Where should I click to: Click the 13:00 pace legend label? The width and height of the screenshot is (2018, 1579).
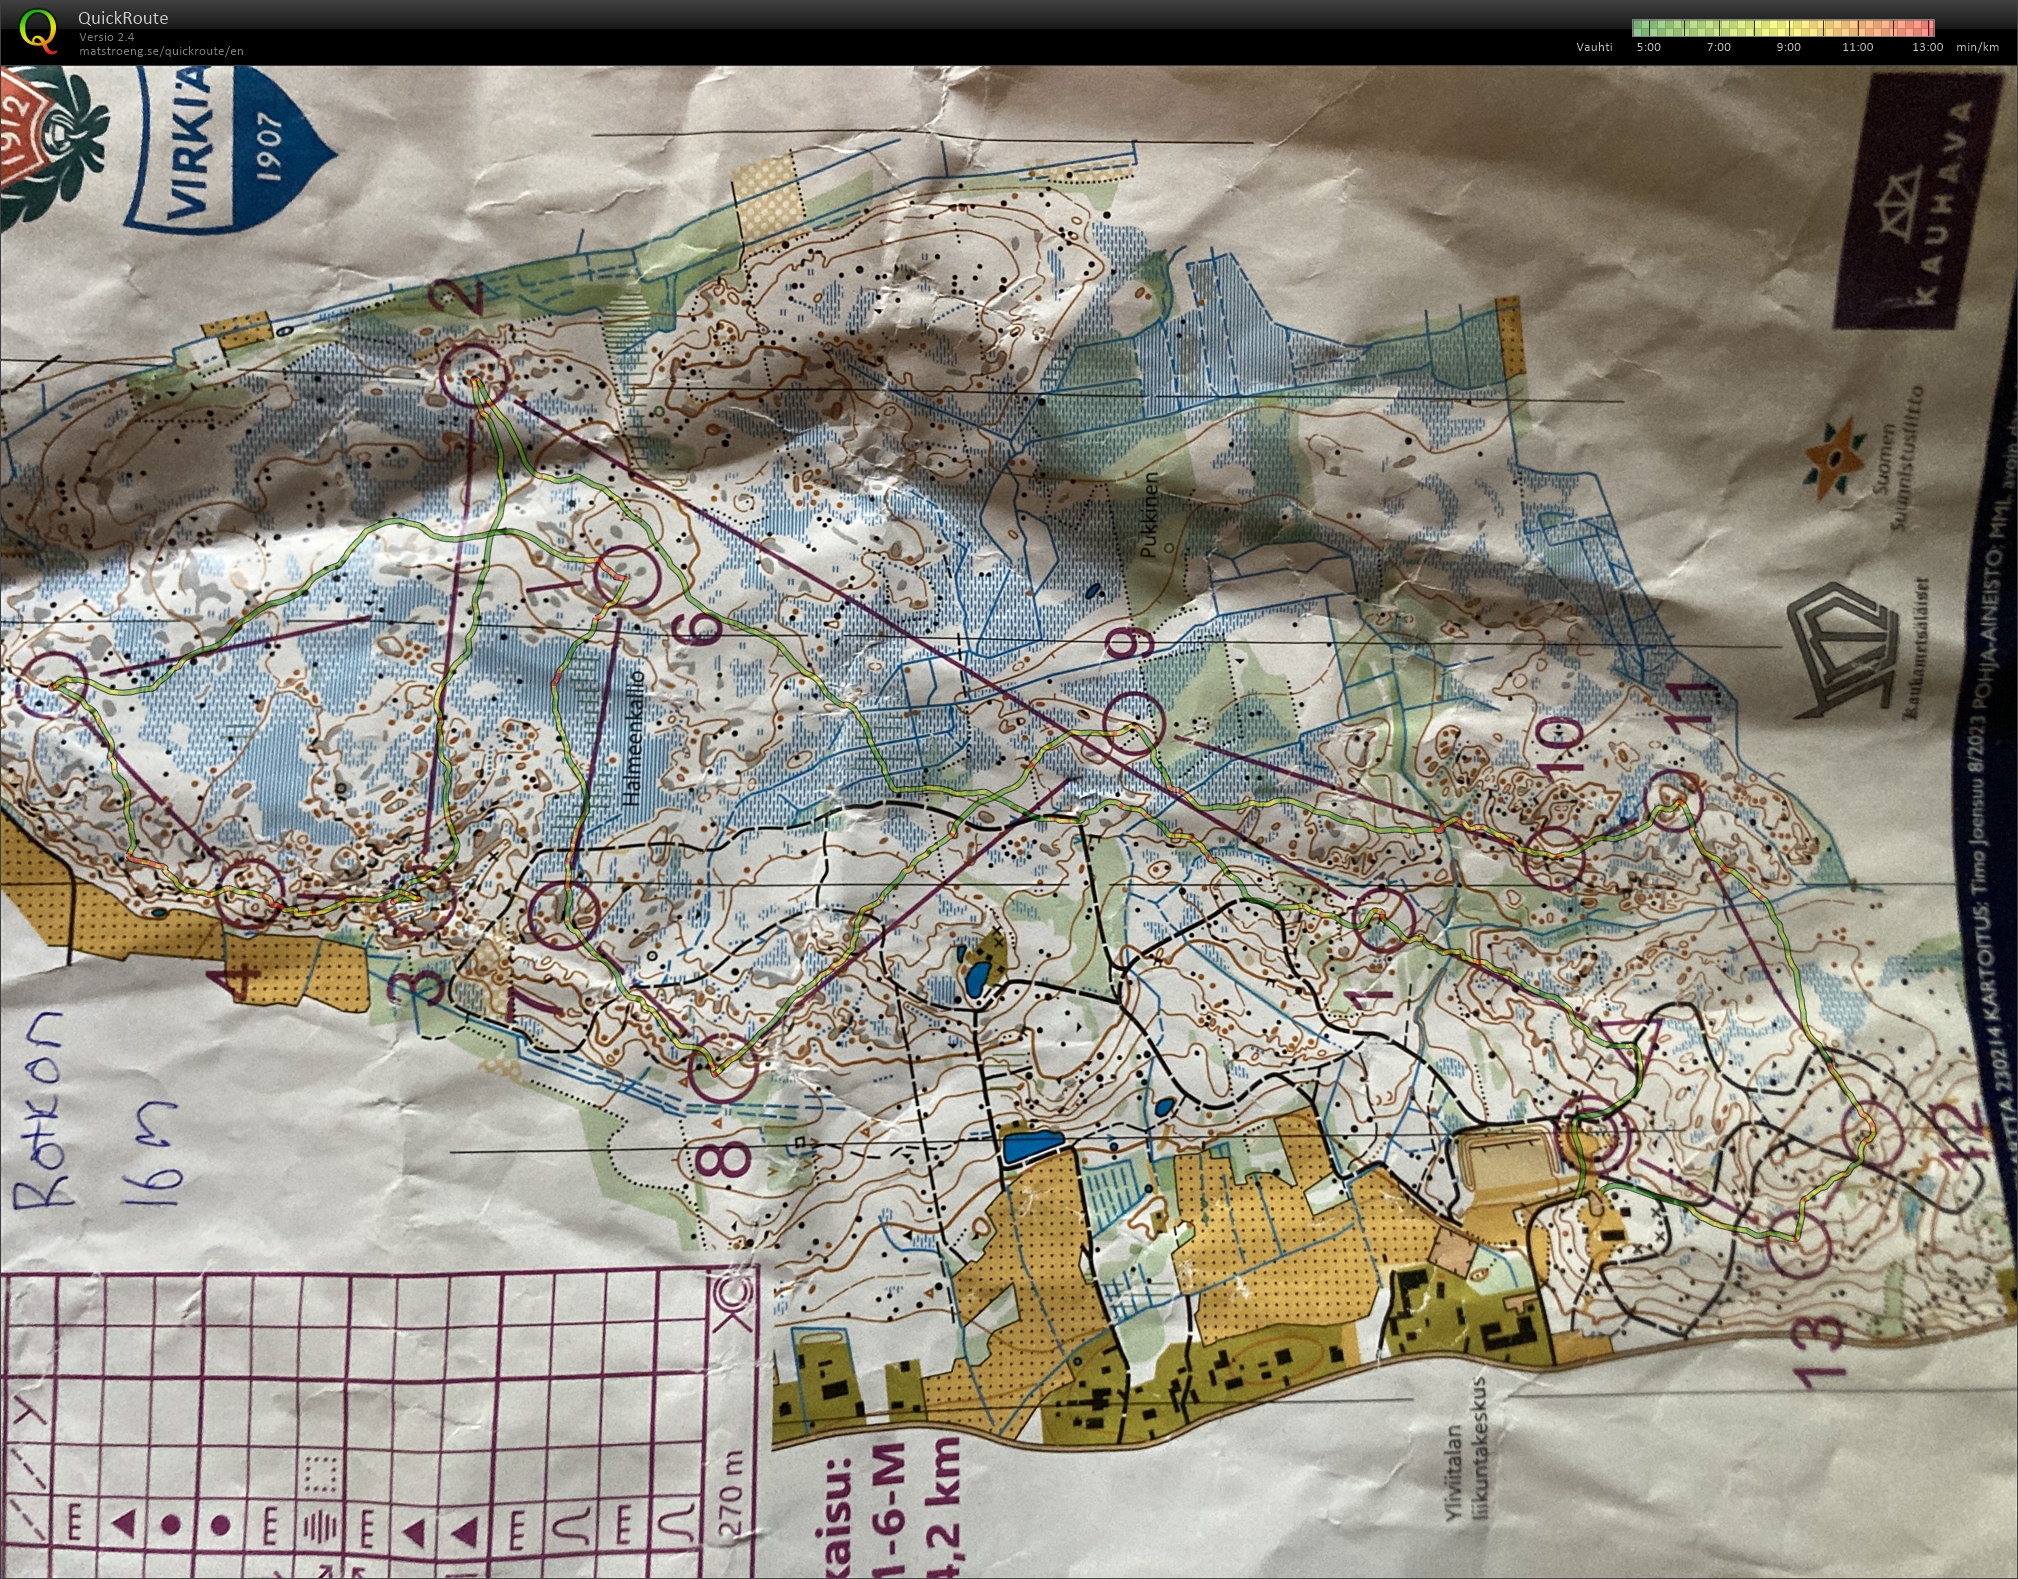tap(1927, 47)
